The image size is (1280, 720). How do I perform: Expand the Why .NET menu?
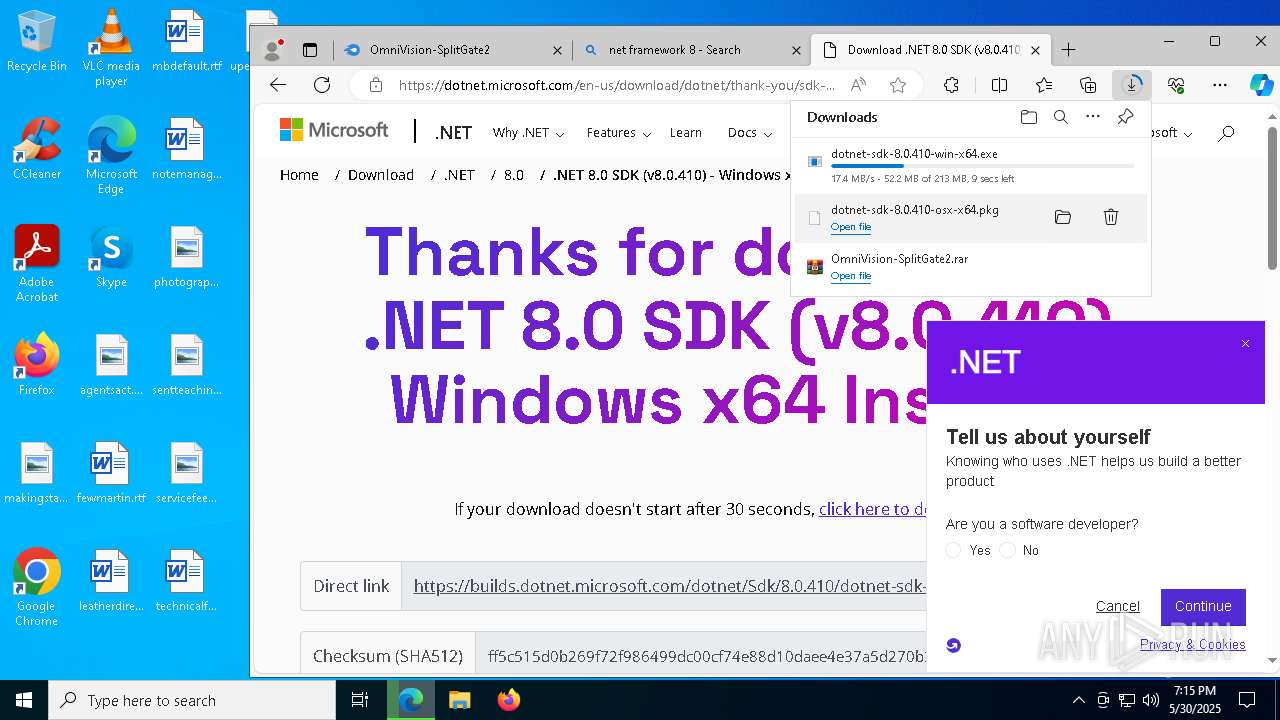(x=528, y=133)
